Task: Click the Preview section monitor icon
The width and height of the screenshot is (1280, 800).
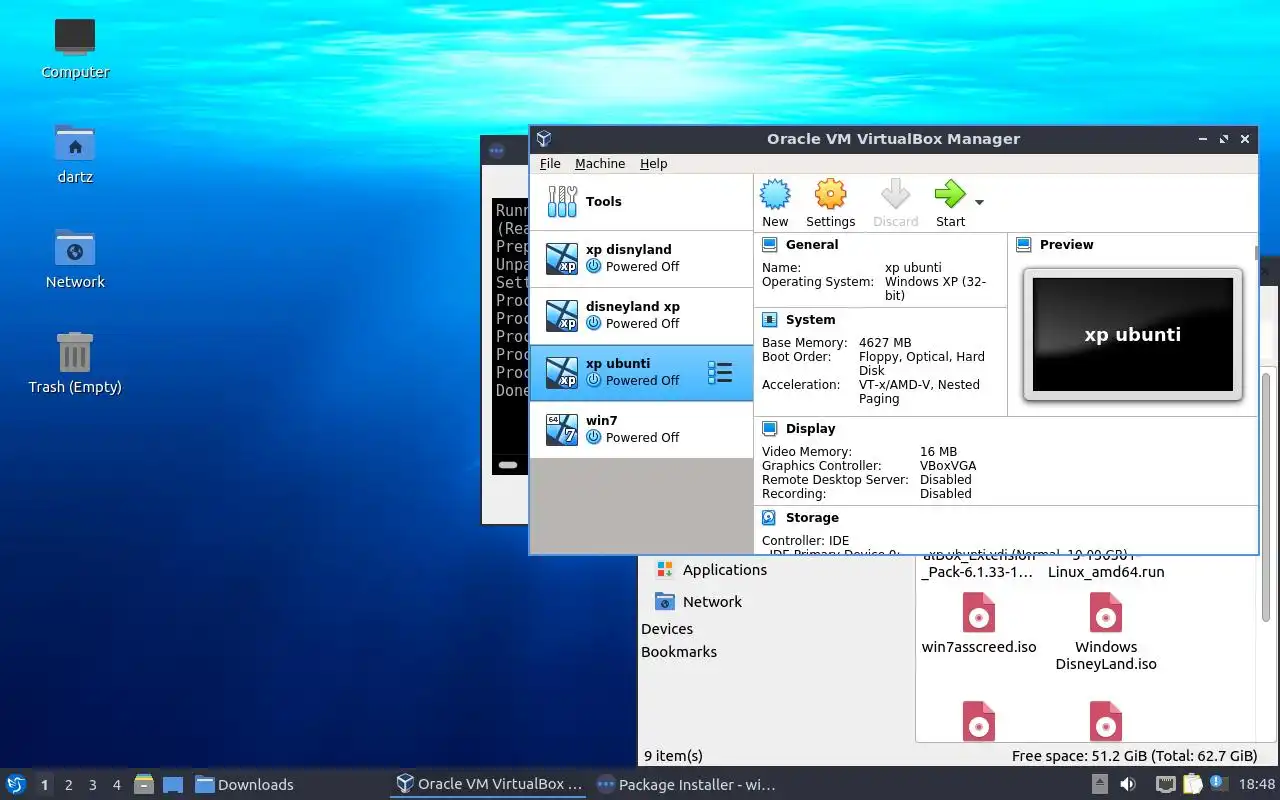Action: (1023, 245)
